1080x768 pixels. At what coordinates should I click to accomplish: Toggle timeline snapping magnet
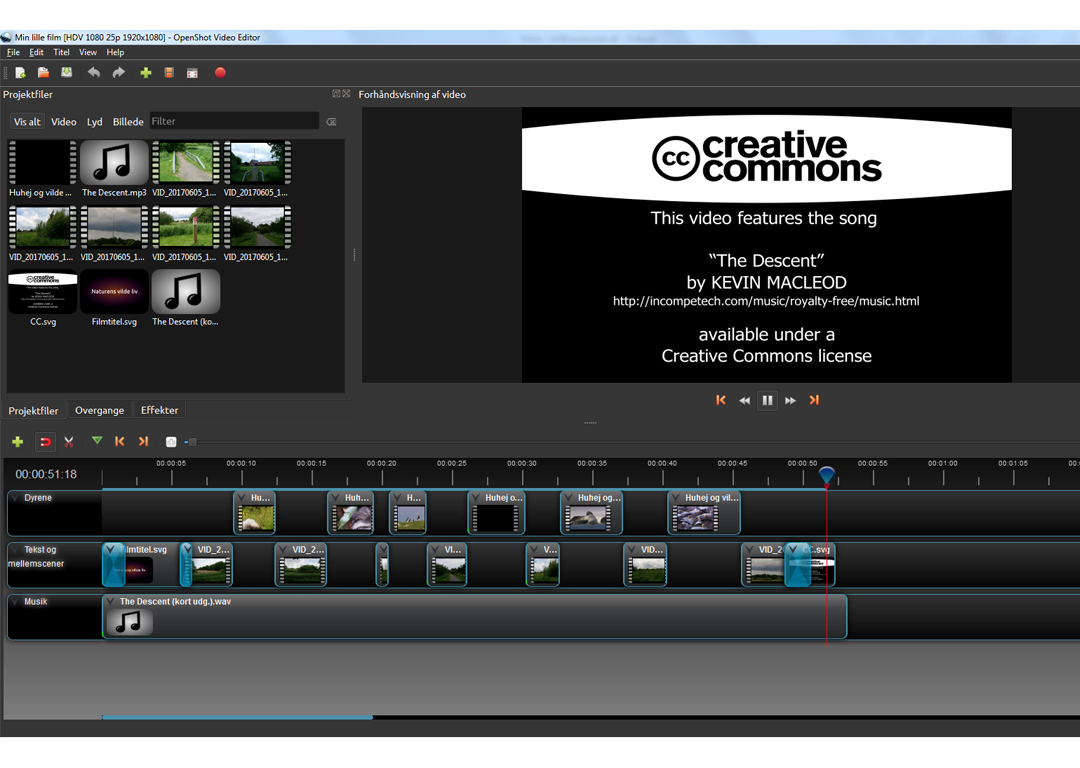(45, 442)
